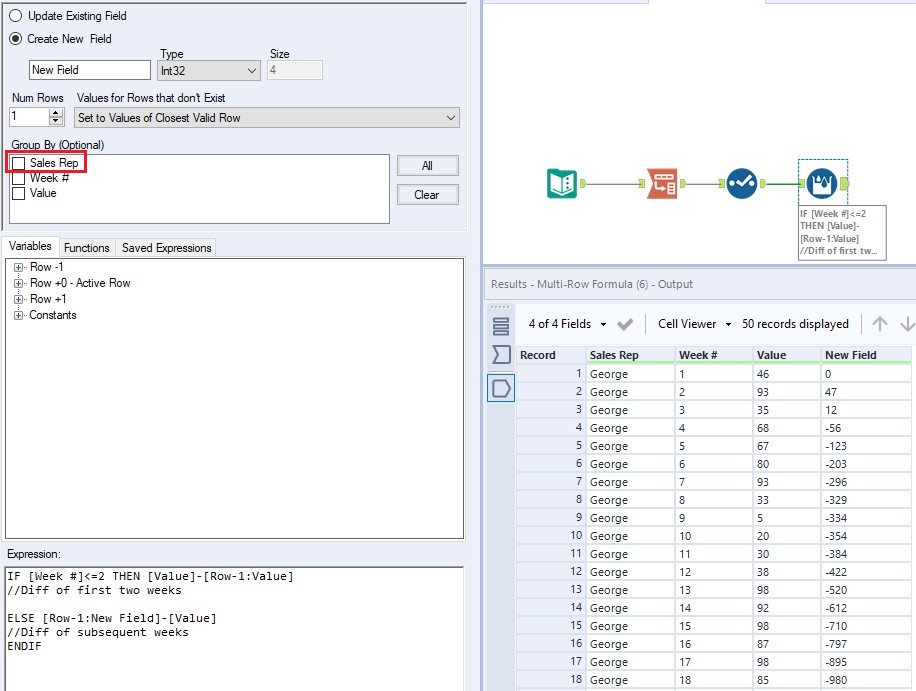The image size is (916, 691).
Task: Apply field selection with the green checkmark
Action: (625, 324)
